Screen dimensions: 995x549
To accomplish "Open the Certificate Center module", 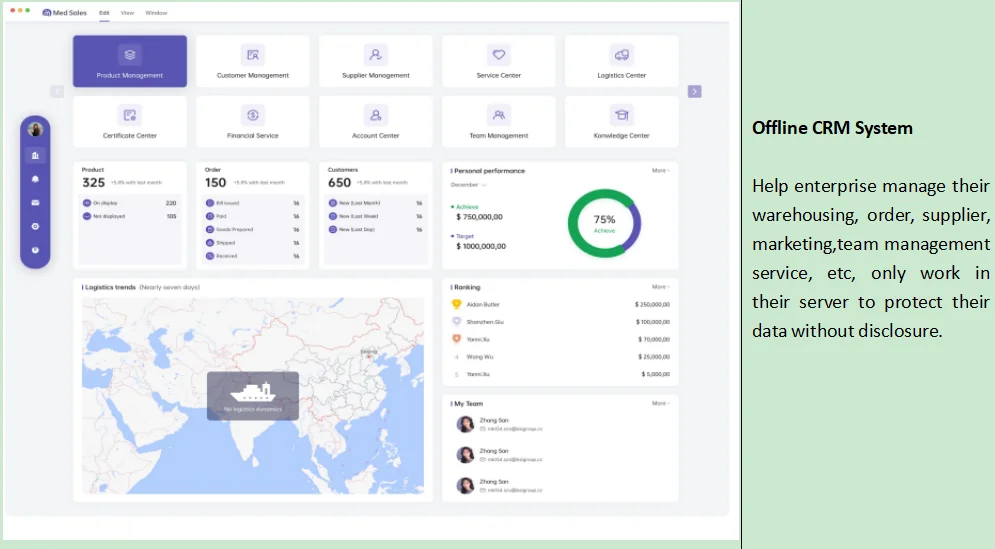I will pyautogui.click(x=129, y=122).
